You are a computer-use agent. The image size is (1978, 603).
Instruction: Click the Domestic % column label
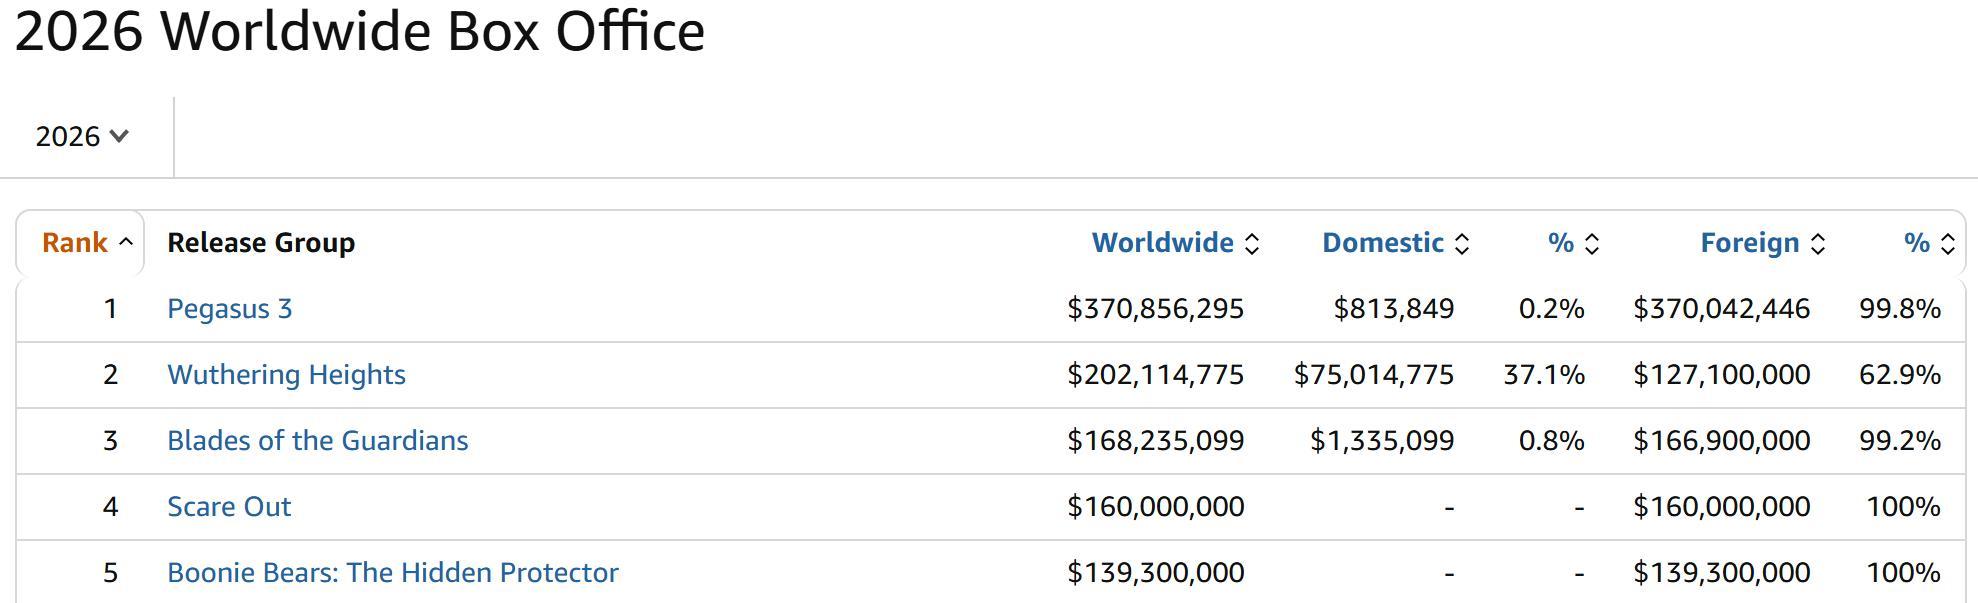pyautogui.click(x=1561, y=243)
